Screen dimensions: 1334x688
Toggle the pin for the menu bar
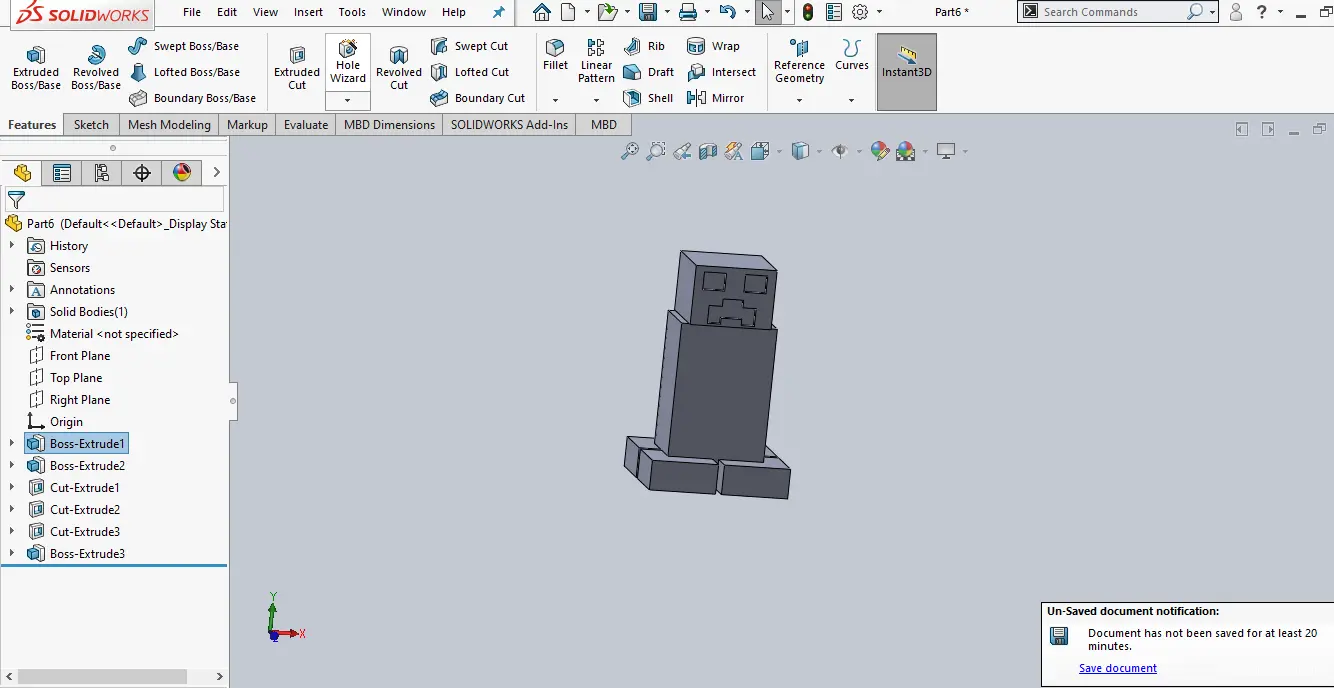coord(499,12)
